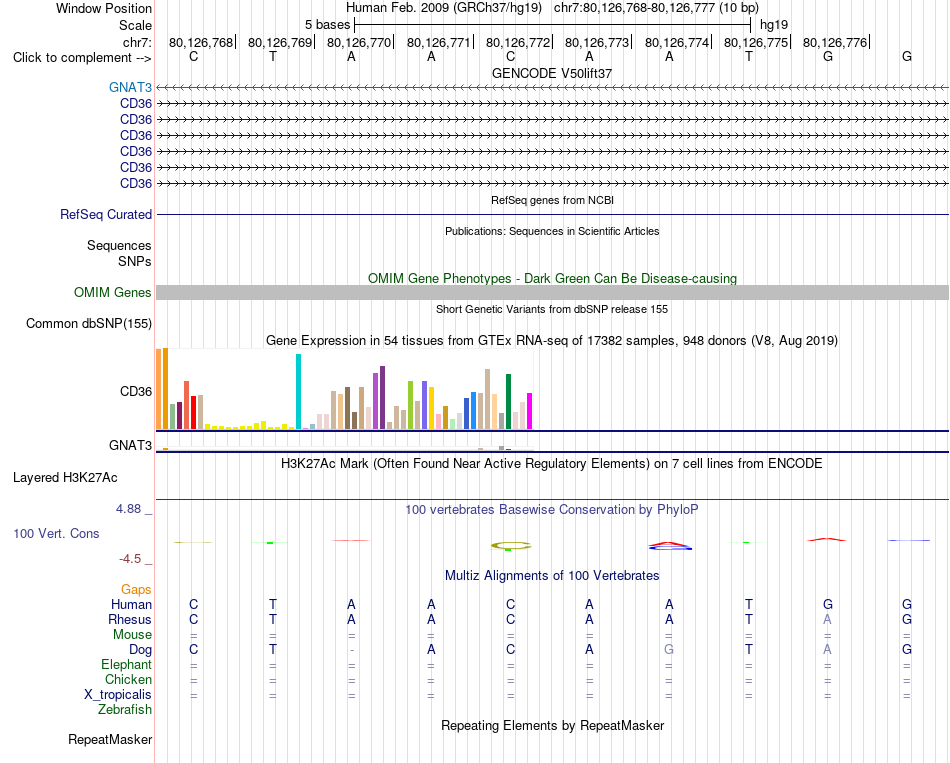The height and width of the screenshot is (763, 950).
Task: Click the dash gap in the Dog alignment row
Action: [352, 650]
